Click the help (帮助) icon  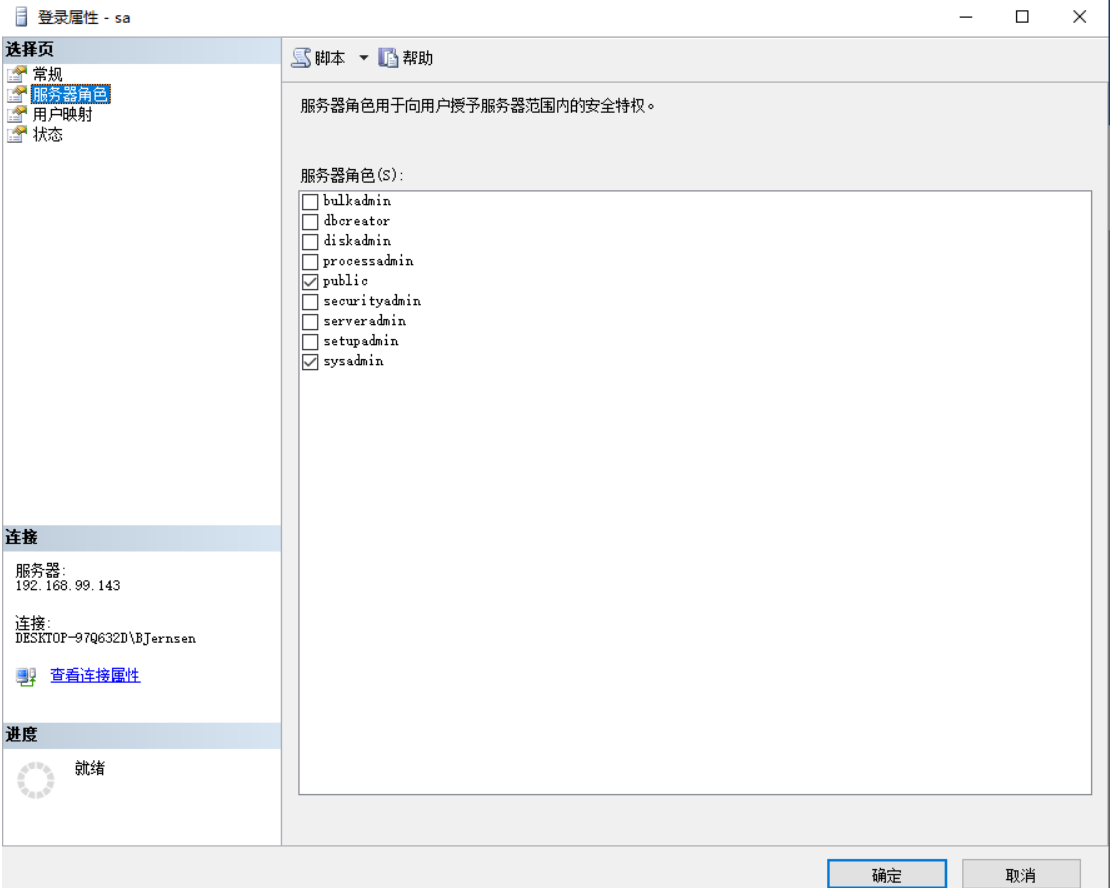(x=387, y=57)
